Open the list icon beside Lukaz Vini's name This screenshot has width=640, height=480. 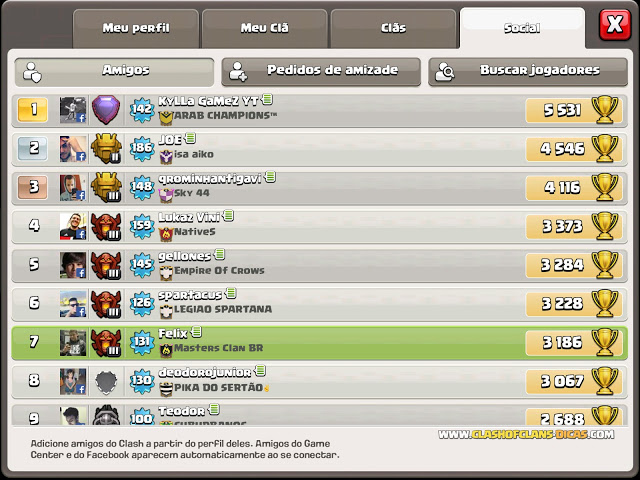(229, 215)
